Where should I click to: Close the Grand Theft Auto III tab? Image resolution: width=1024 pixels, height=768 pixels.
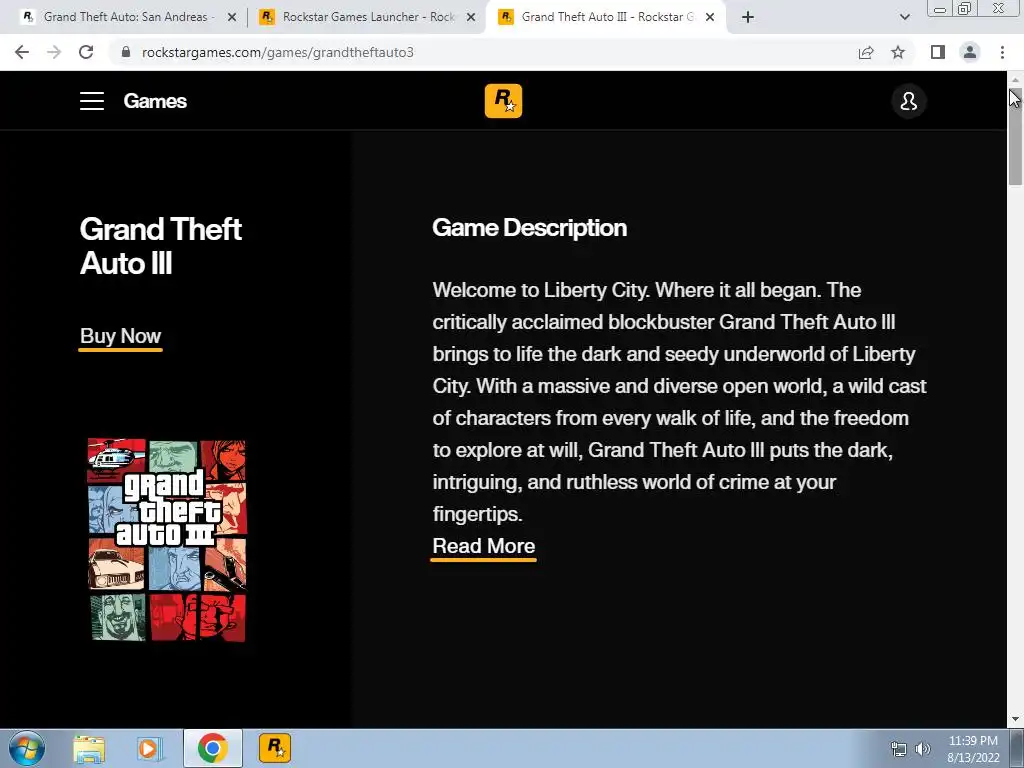[x=710, y=17]
